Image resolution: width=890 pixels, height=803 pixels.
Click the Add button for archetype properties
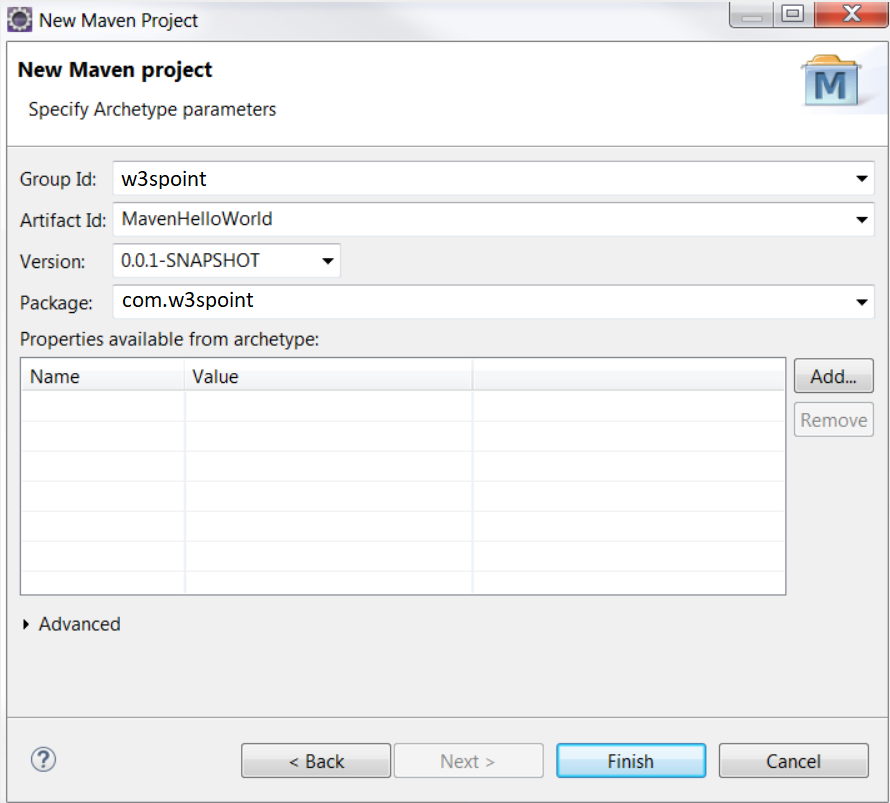(833, 376)
